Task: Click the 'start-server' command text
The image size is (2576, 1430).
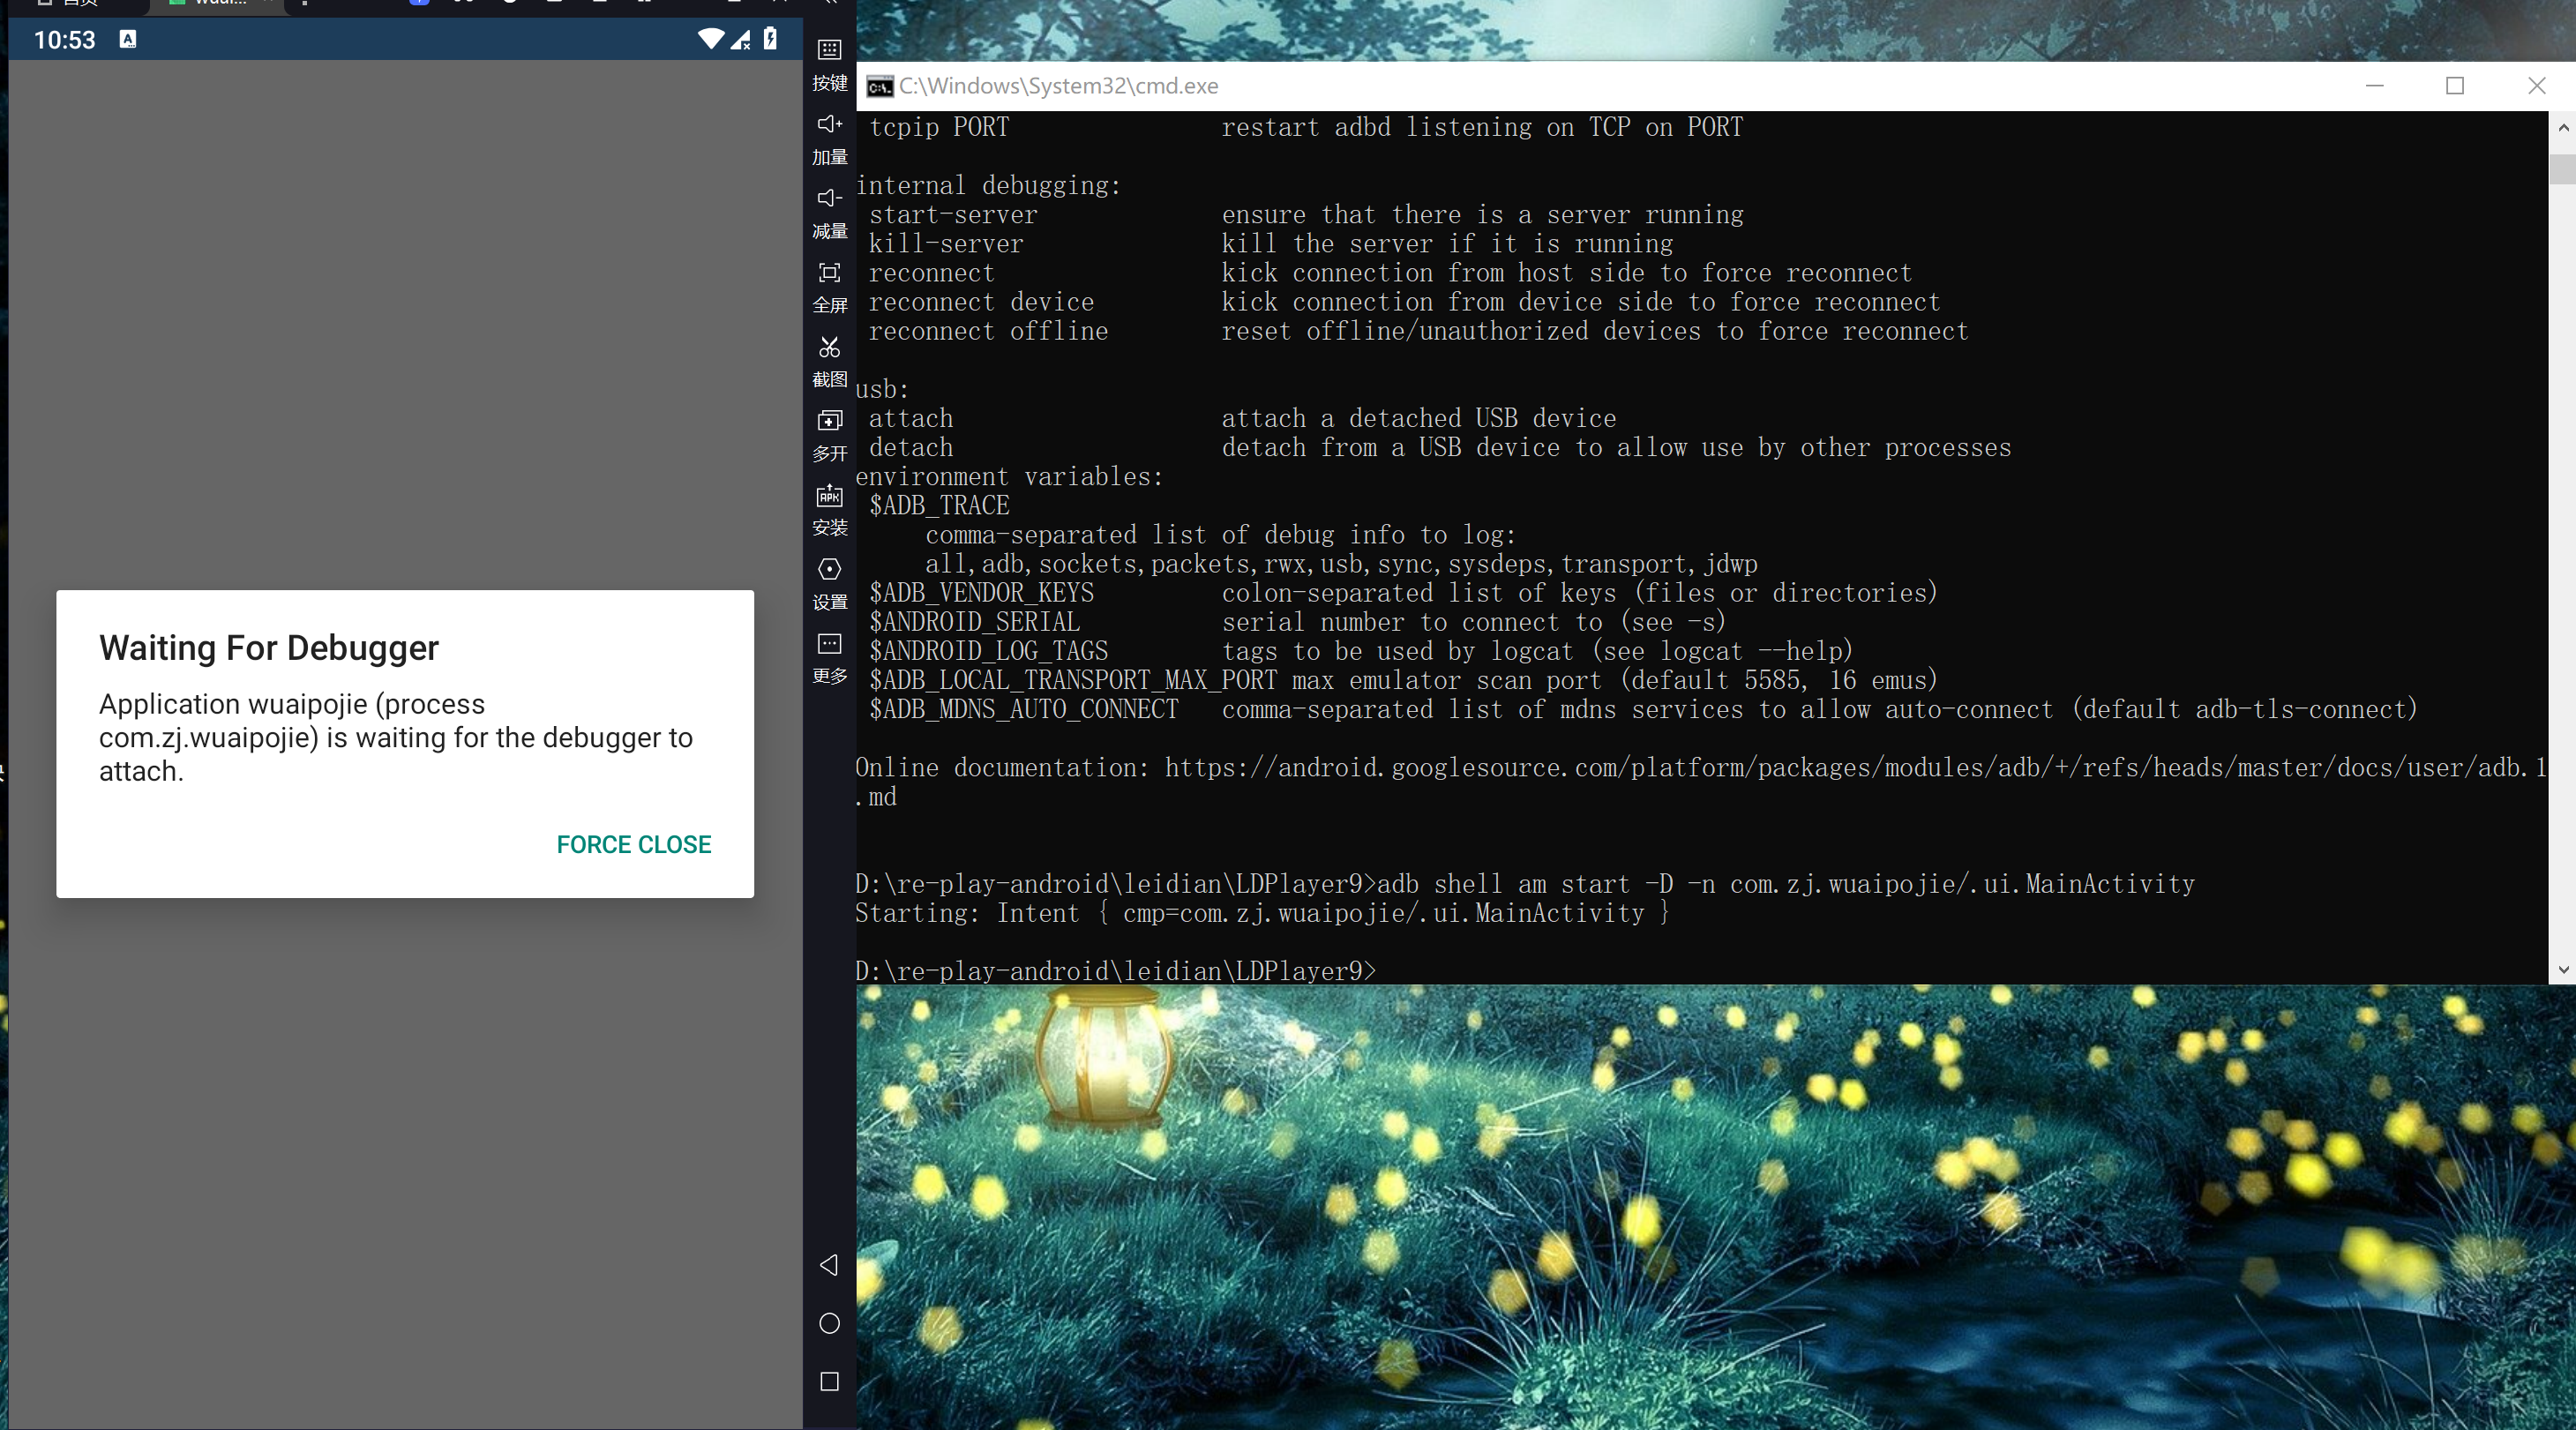Action: (x=953, y=214)
